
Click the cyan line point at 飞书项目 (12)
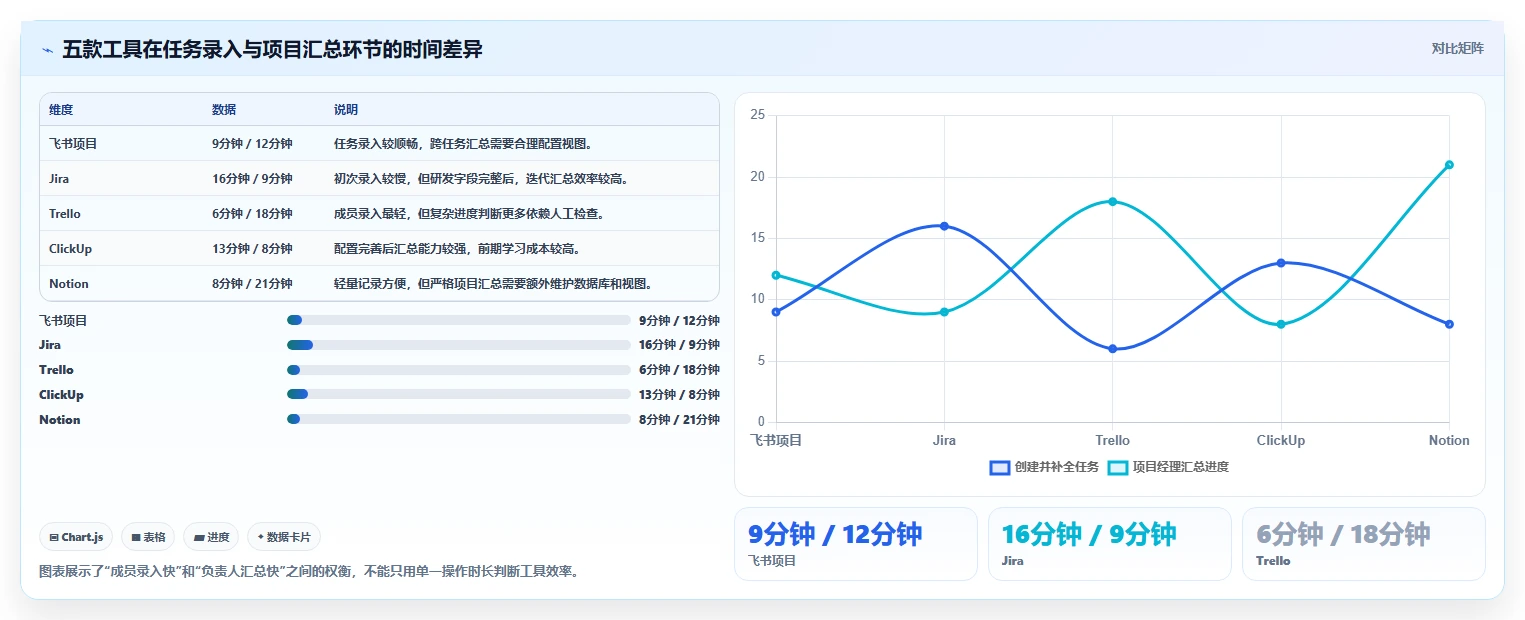(x=776, y=275)
